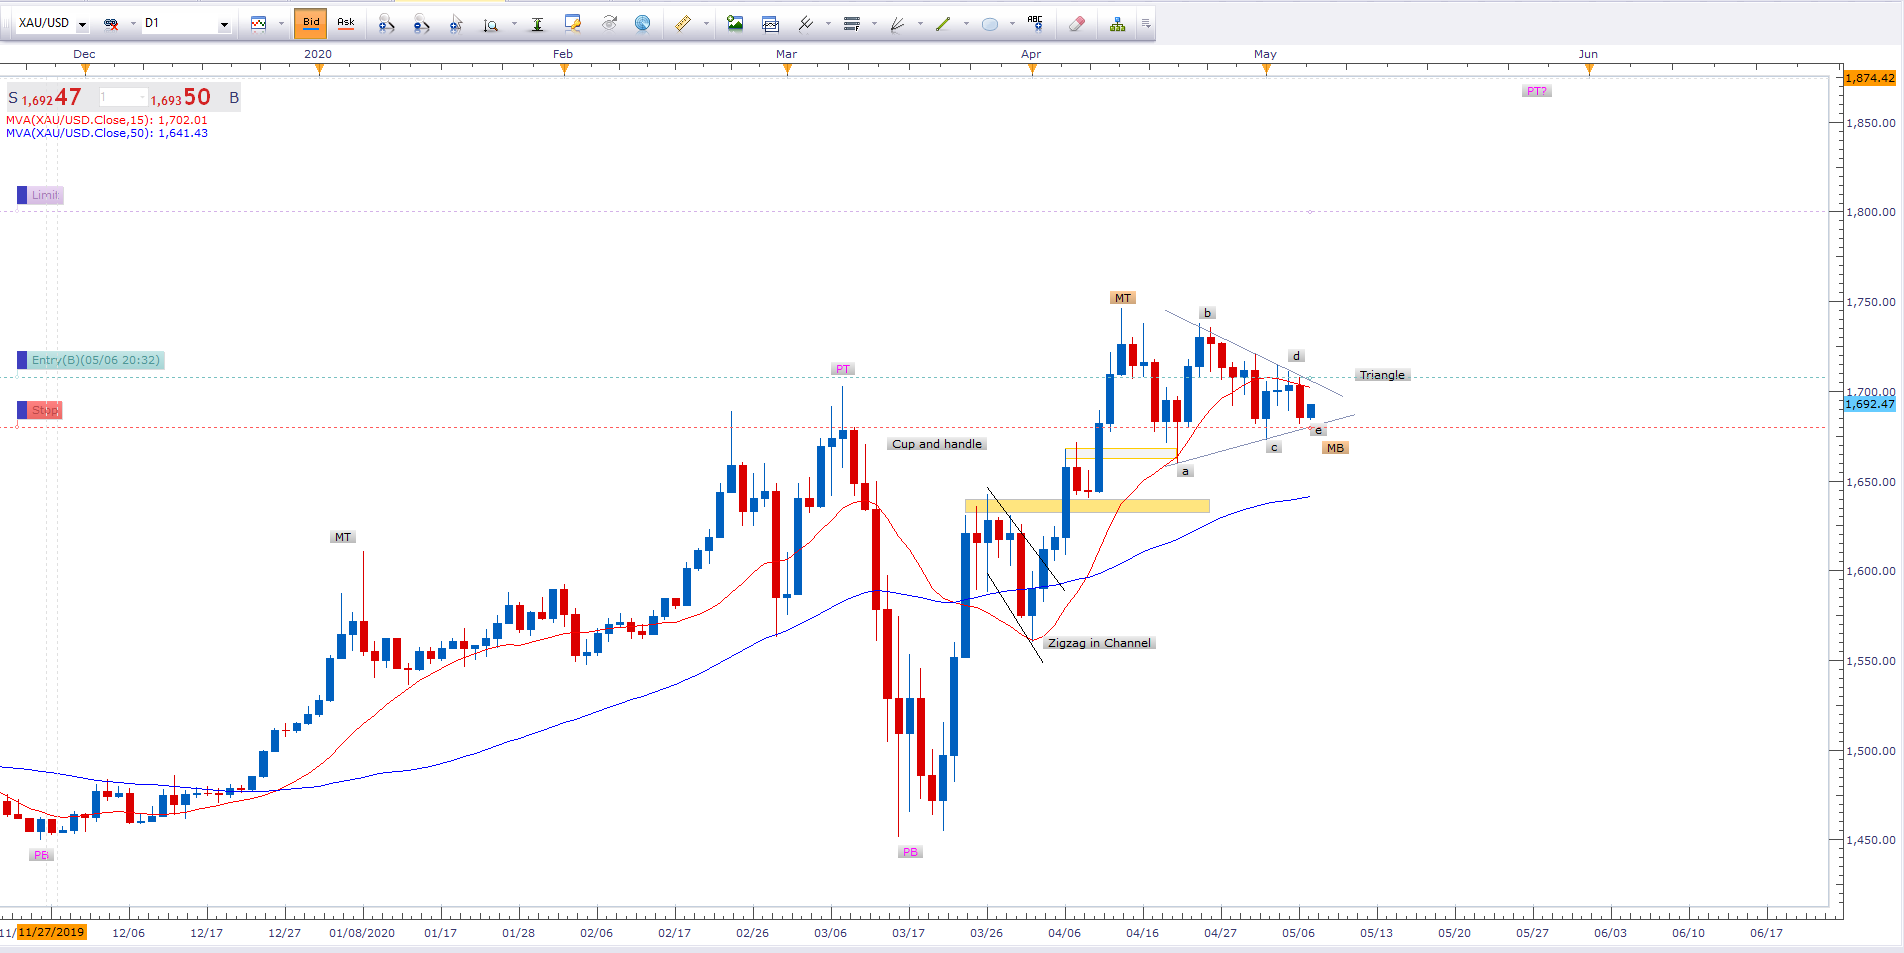Open the D1 timeframe dropdown
1904x953 pixels.
pyautogui.click(x=224, y=24)
